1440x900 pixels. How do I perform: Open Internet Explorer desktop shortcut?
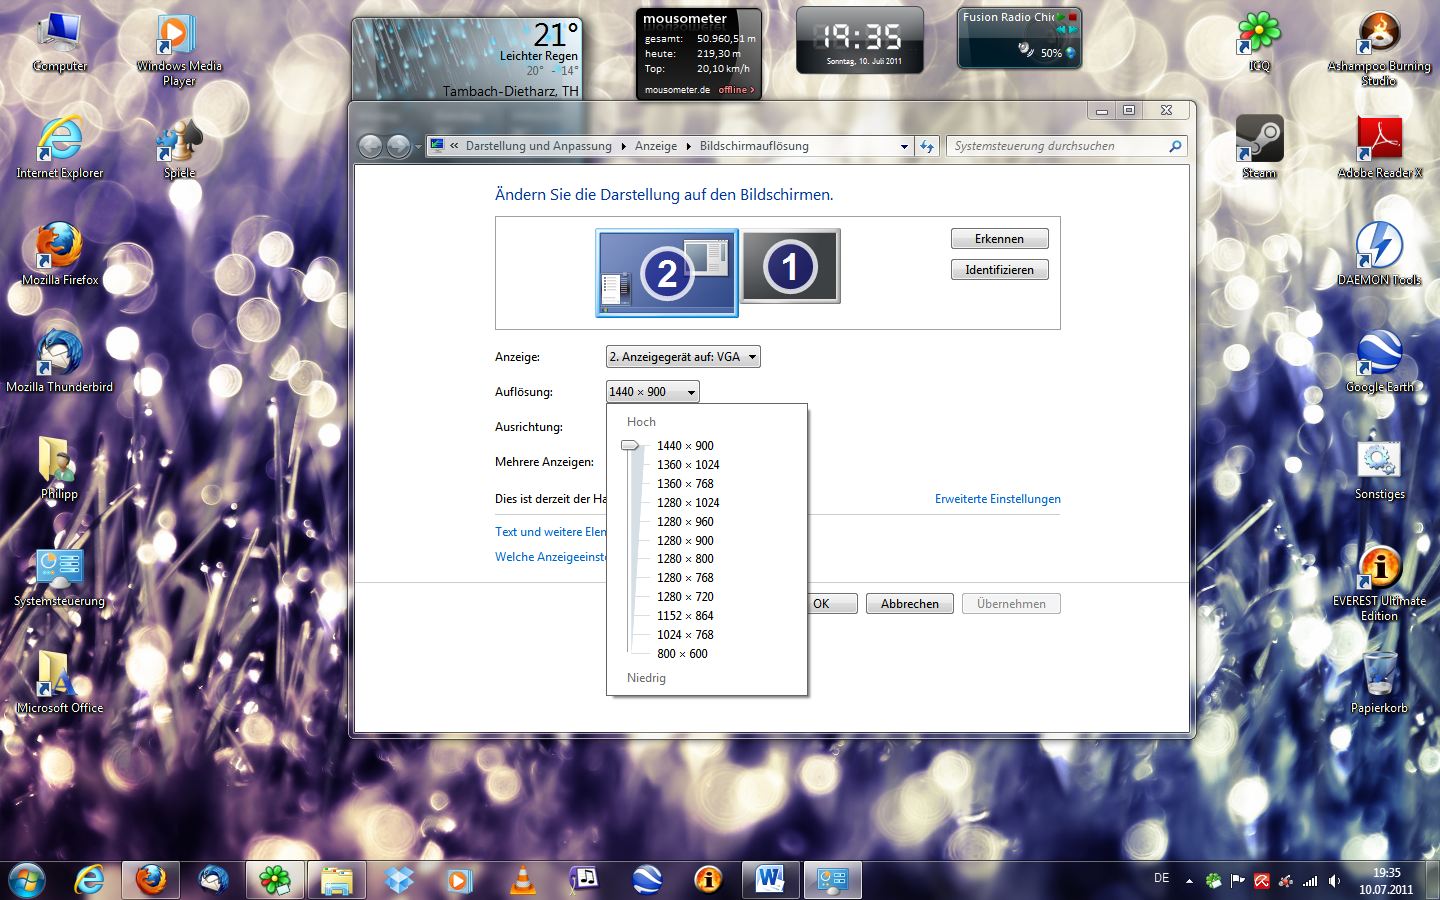tap(60, 147)
